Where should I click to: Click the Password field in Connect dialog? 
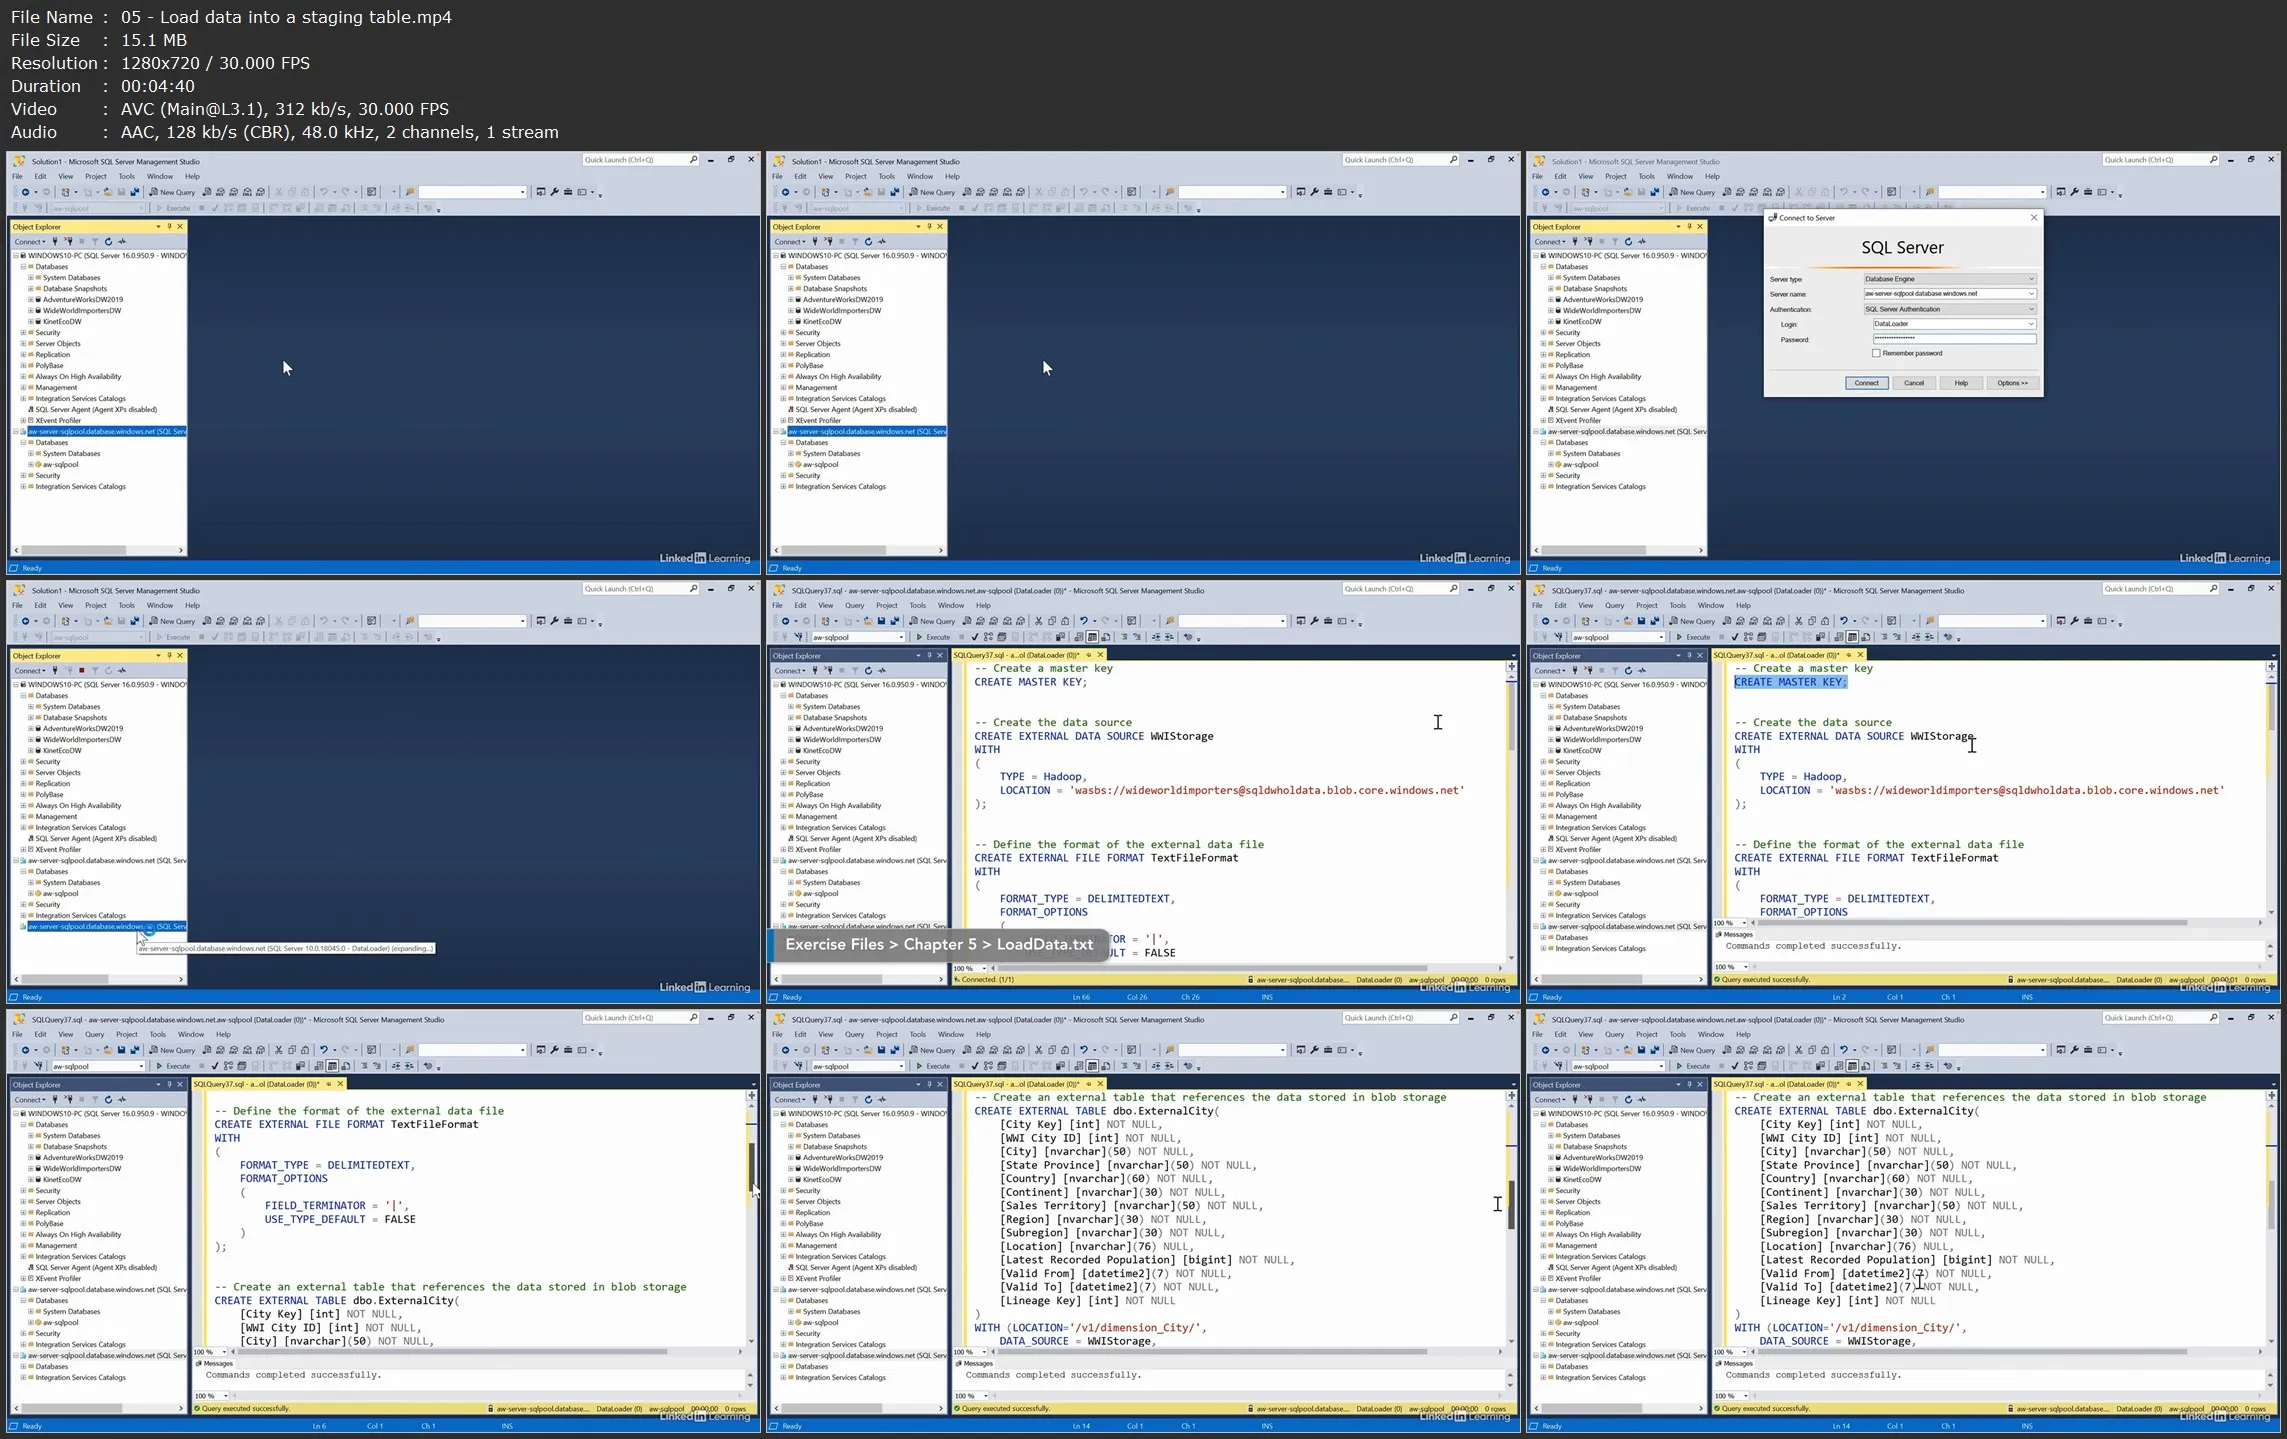tap(1953, 339)
